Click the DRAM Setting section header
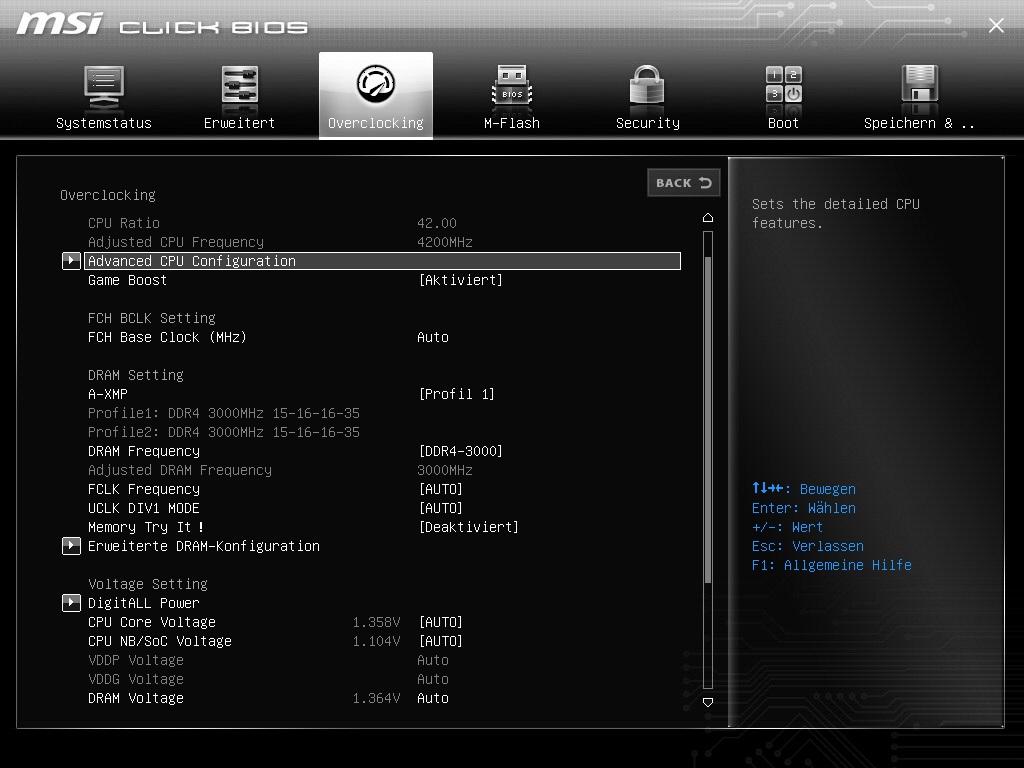Viewport: 1024px width, 768px height. (x=136, y=375)
